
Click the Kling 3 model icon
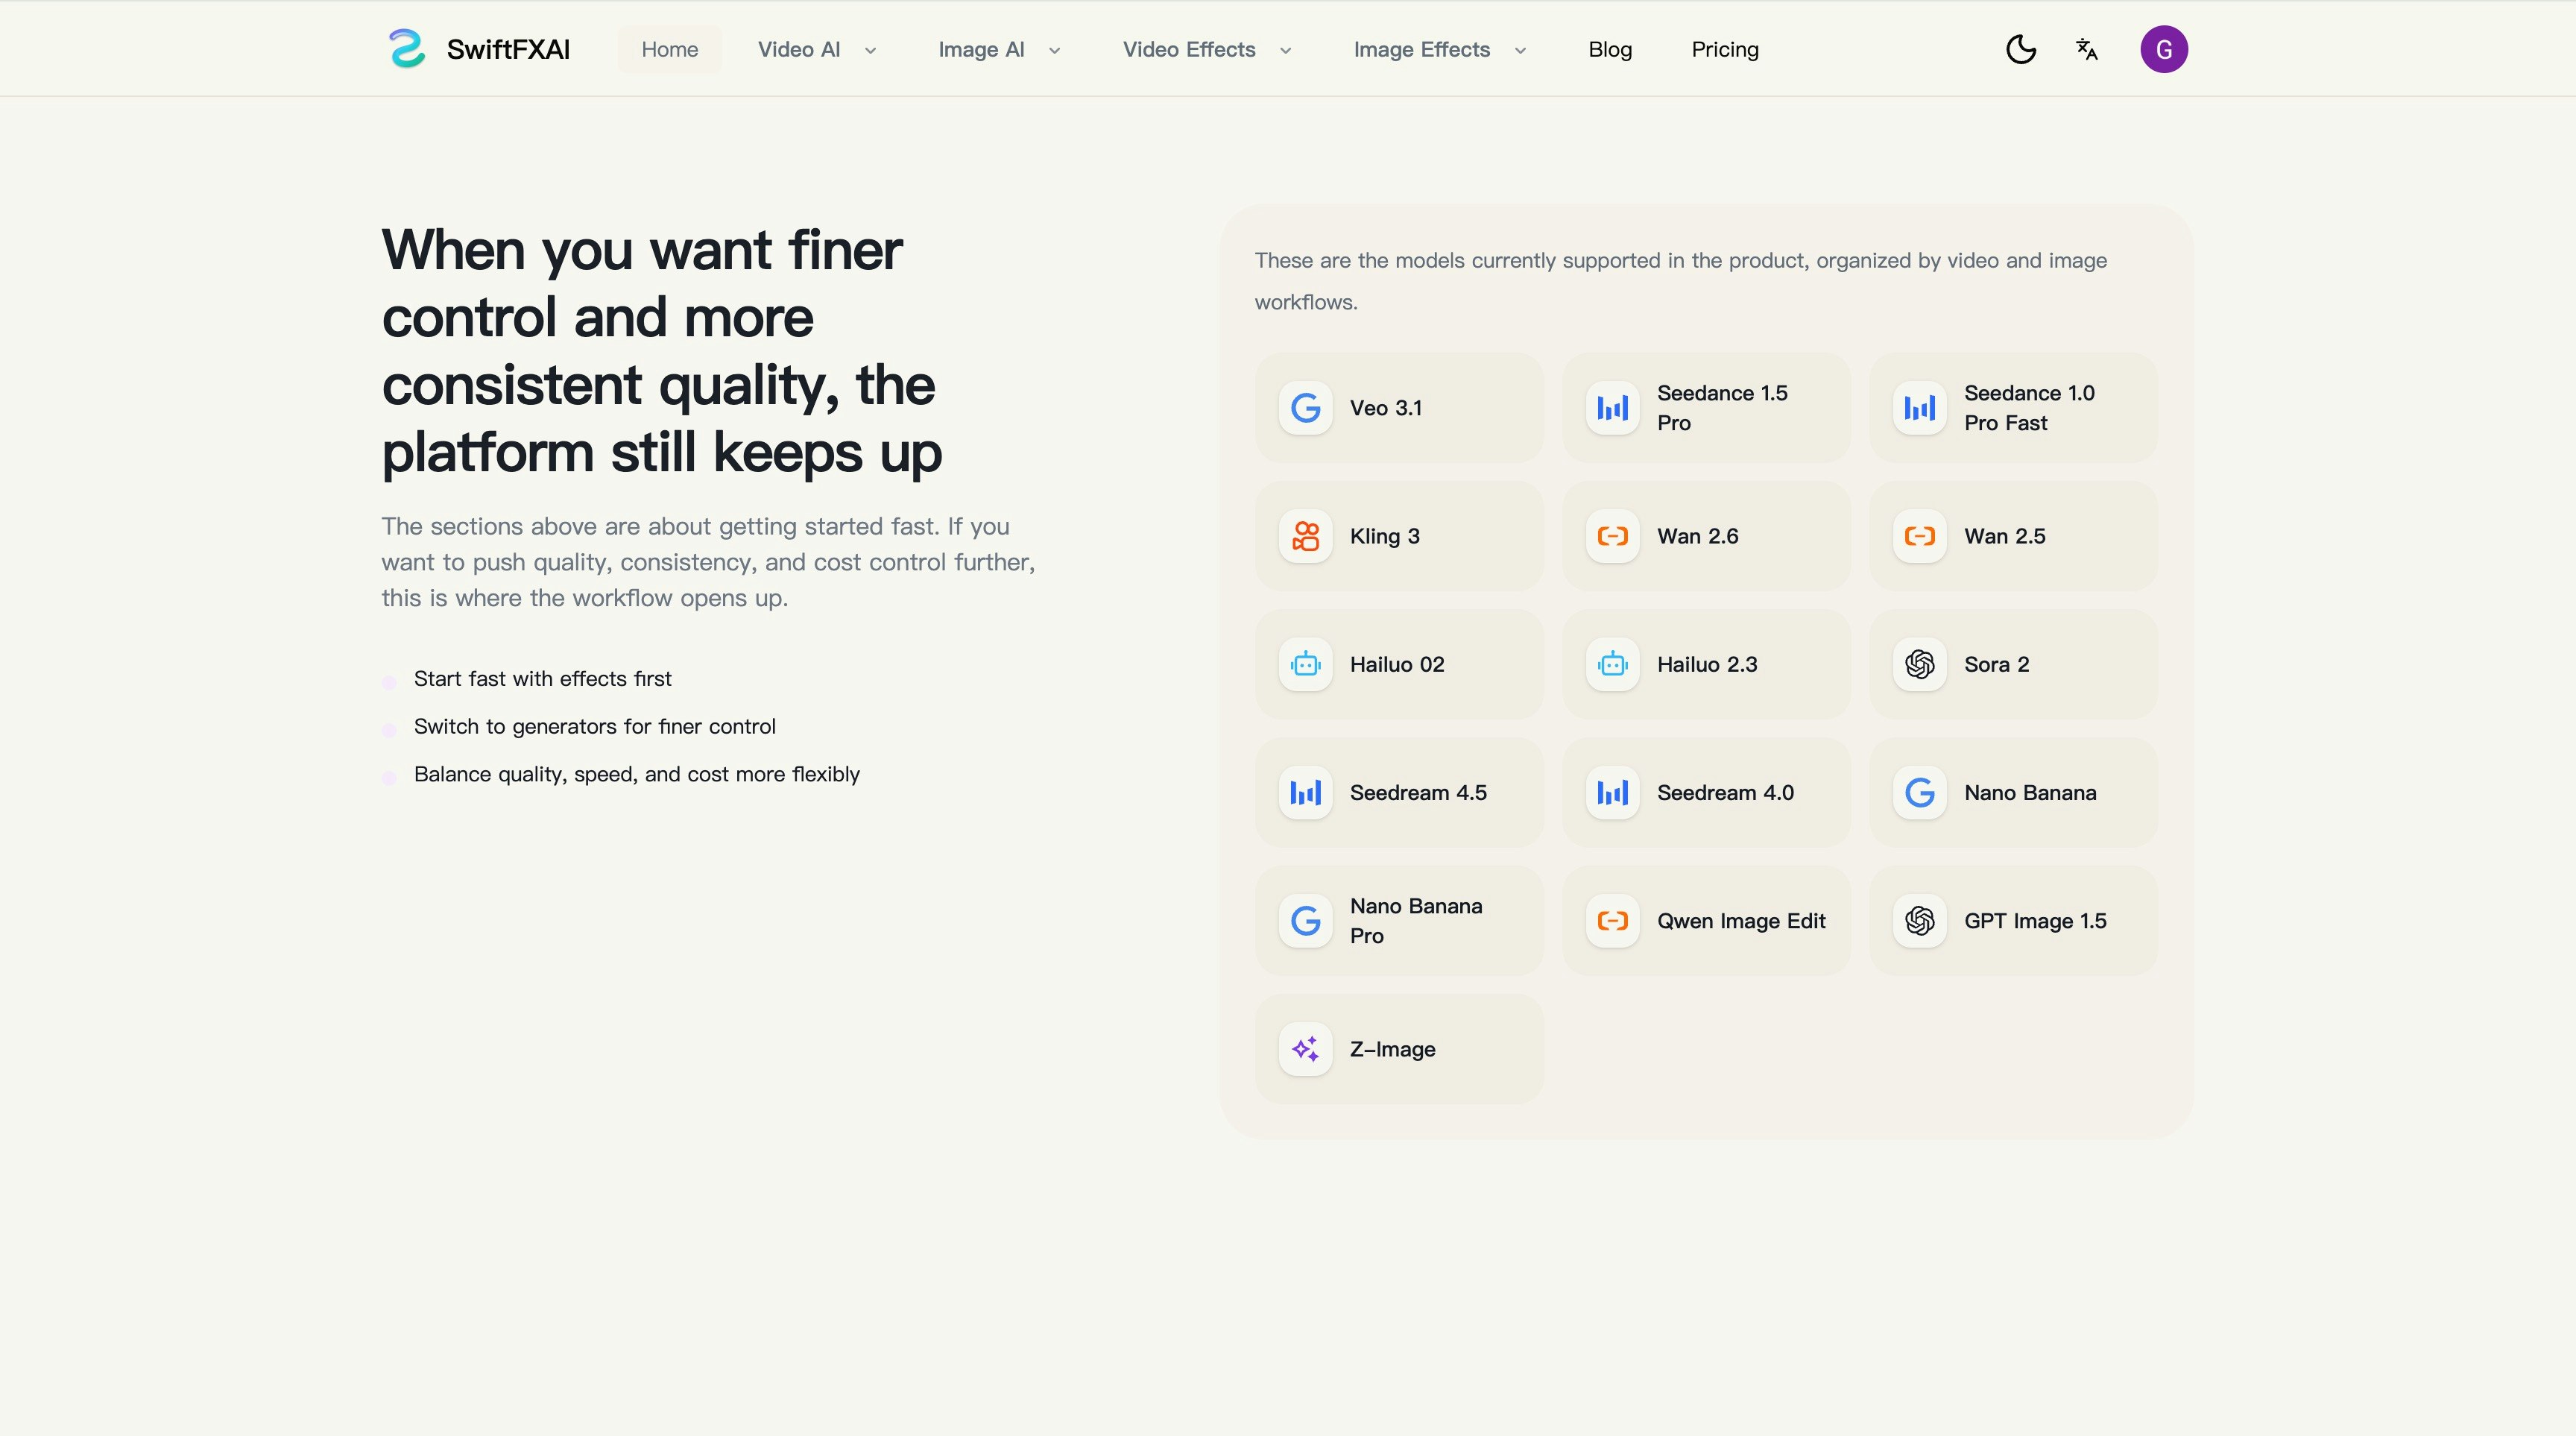(1305, 536)
